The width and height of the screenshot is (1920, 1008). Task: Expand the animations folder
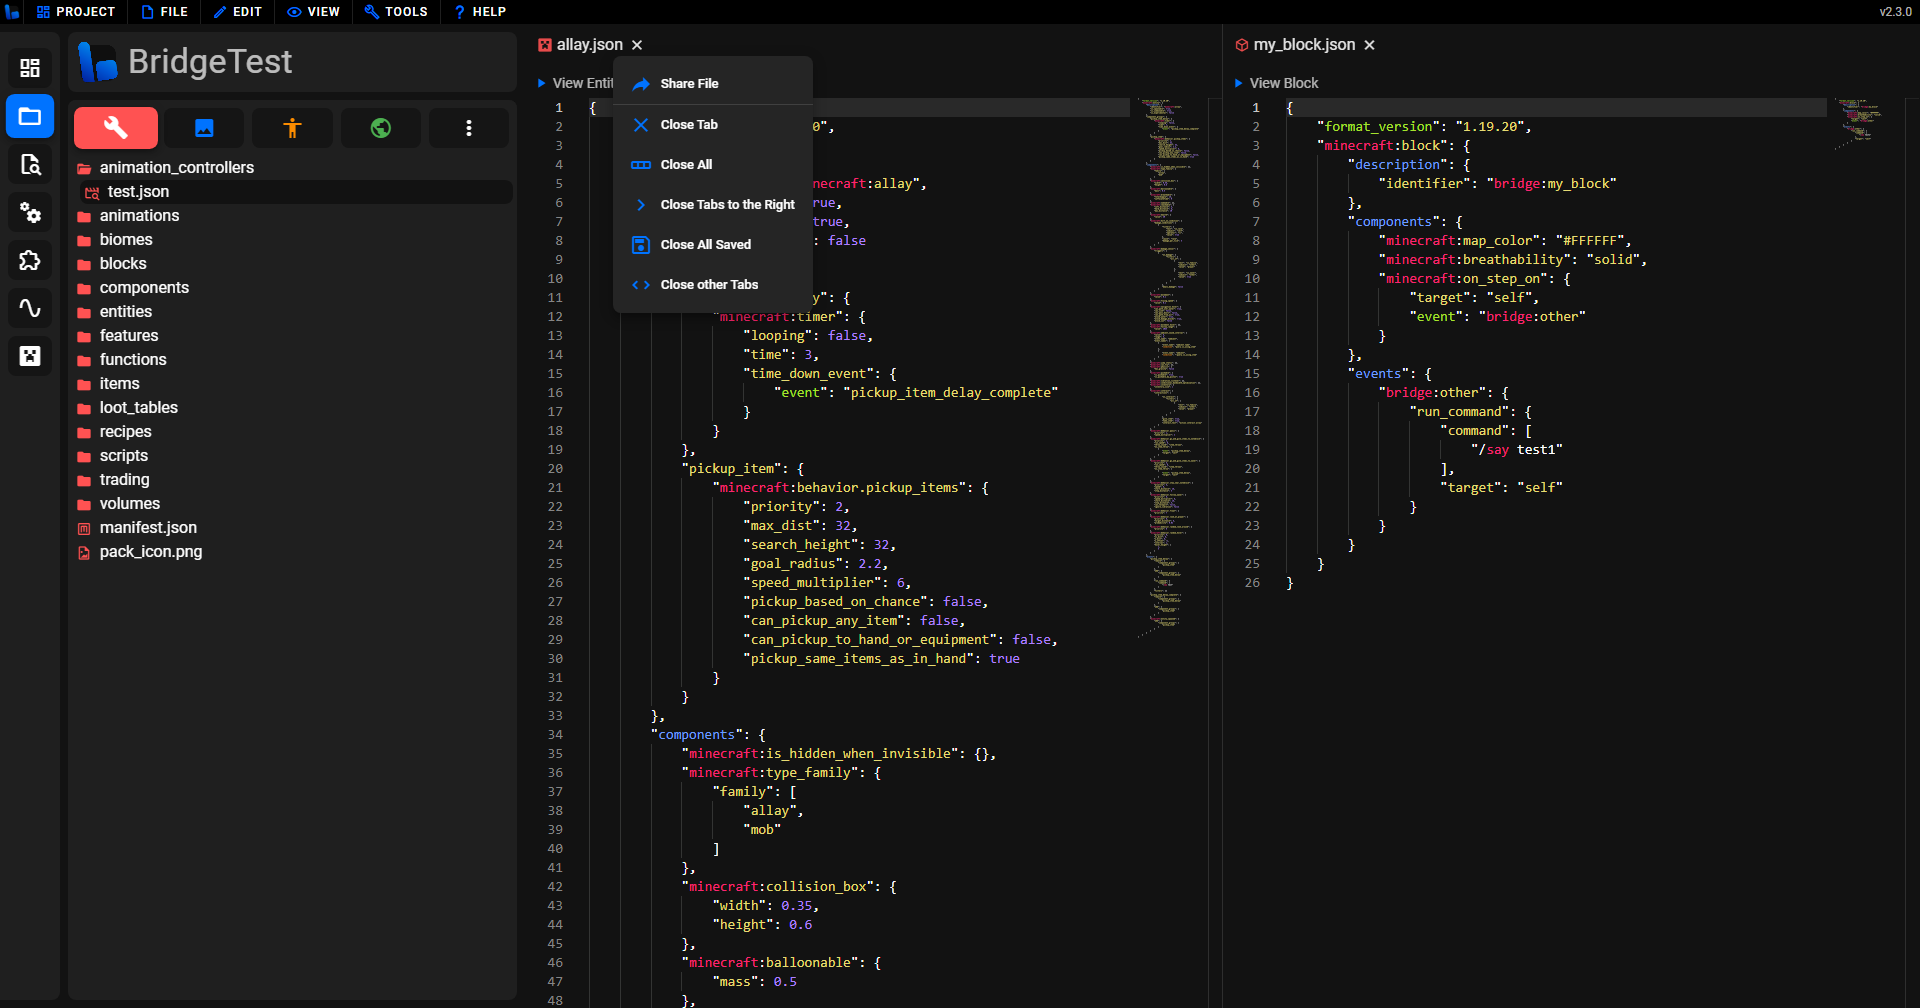139,216
